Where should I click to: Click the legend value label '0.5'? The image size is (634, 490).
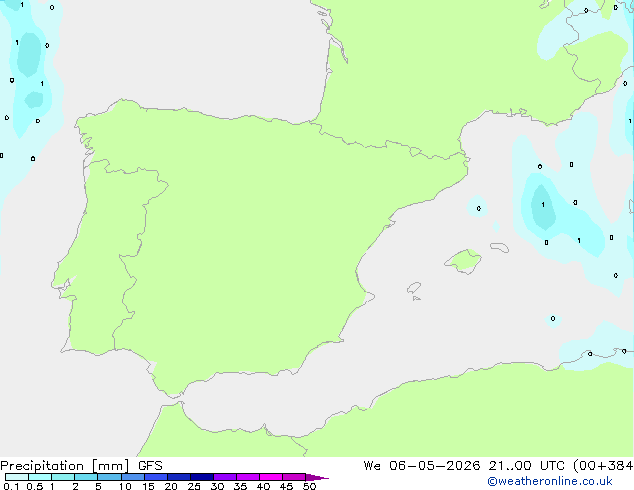35,486
